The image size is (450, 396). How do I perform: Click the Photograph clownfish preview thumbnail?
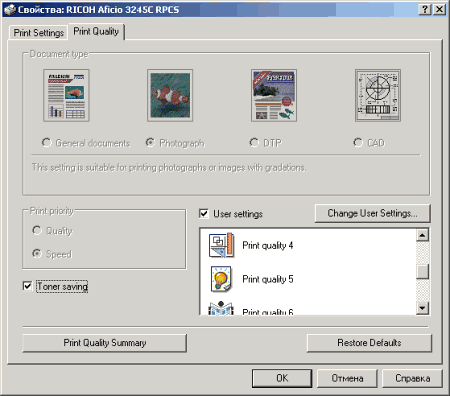tap(170, 95)
